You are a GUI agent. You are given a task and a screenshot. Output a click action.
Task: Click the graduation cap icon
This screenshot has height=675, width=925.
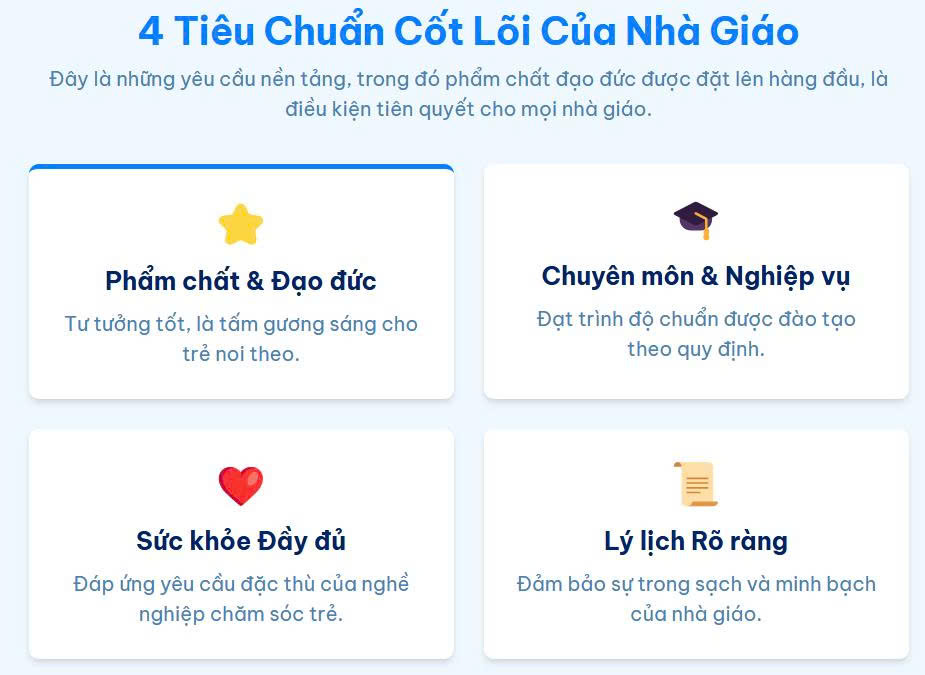696,220
